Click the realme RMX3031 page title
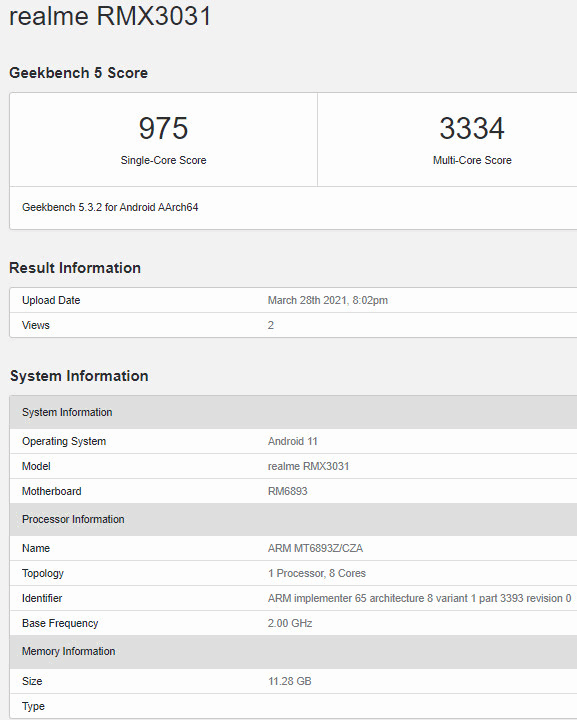The image size is (577, 720). [110, 15]
